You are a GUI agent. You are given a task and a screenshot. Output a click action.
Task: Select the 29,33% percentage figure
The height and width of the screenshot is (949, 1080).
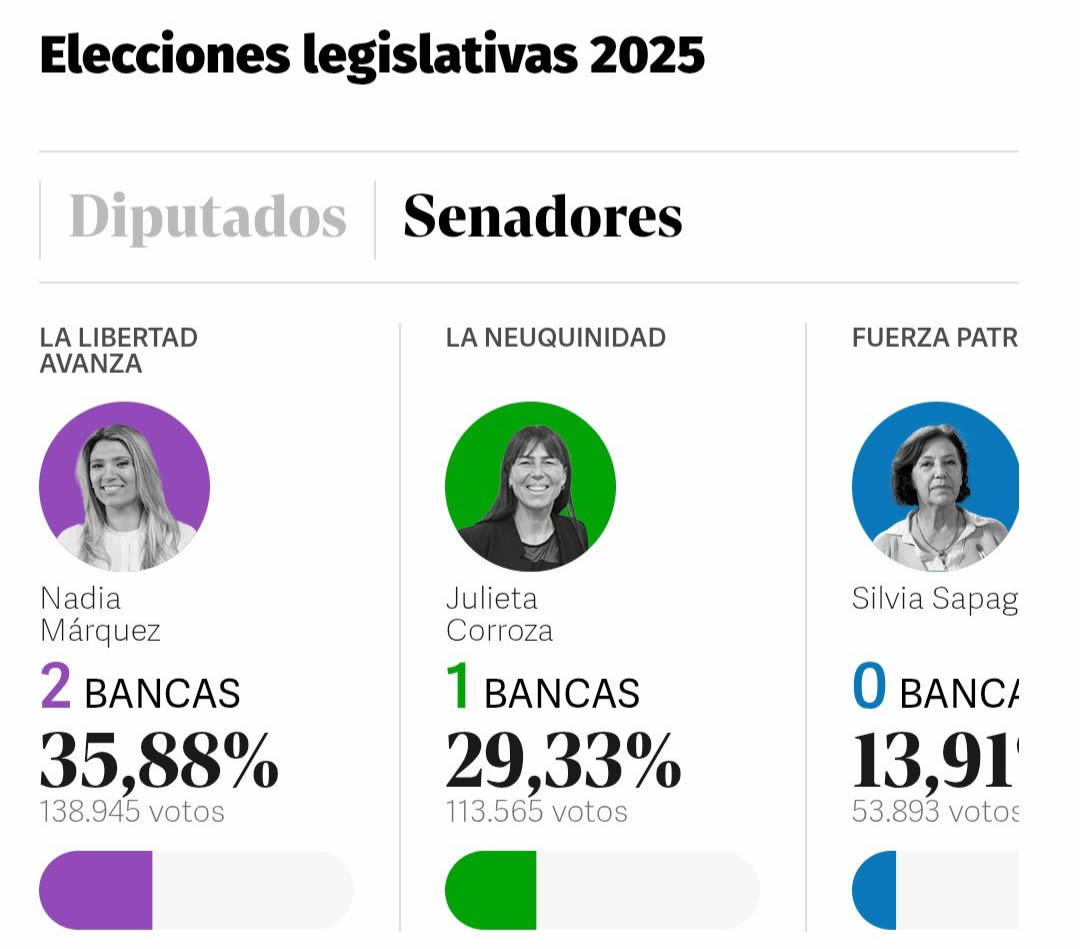[565, 764]
